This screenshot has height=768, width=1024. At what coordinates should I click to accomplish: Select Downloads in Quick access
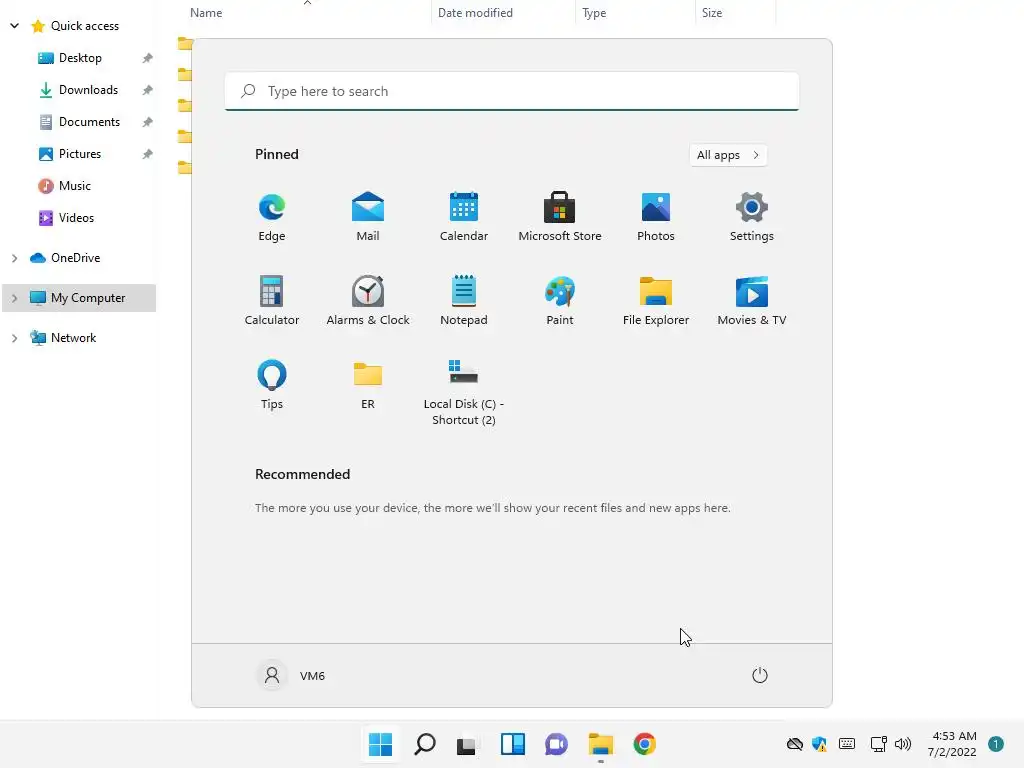click(88, 90)
